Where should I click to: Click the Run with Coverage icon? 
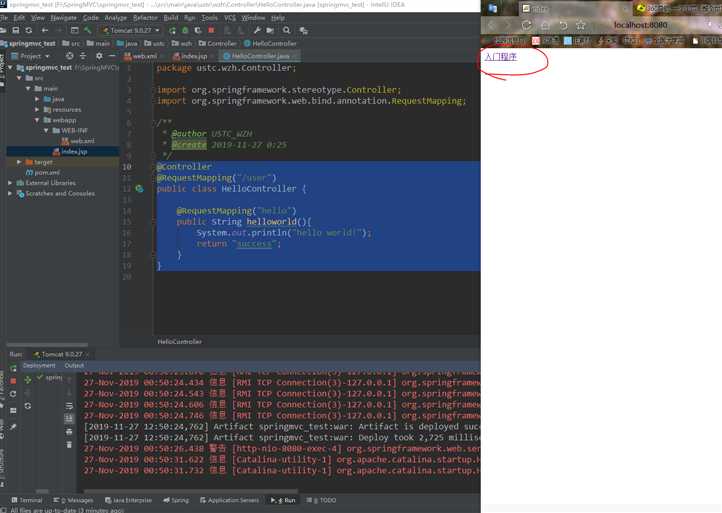[x=198, y=30]
